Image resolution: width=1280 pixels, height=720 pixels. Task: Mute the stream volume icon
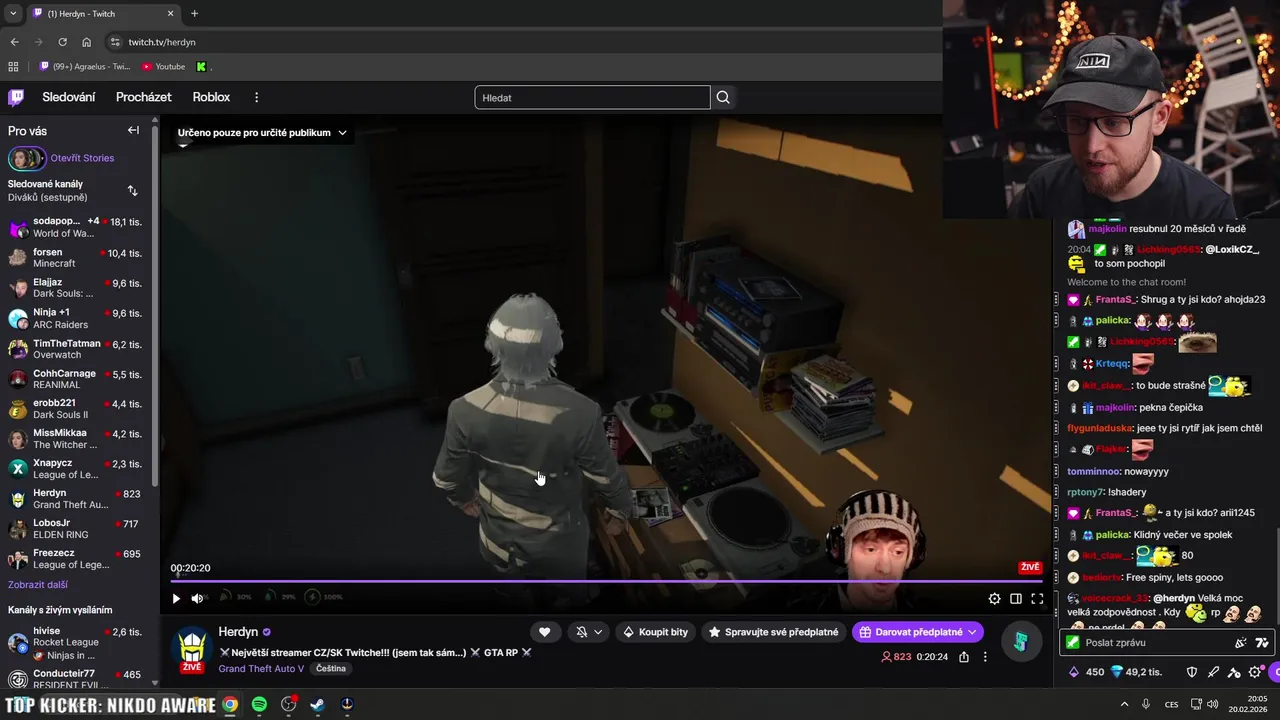[197, 598]
